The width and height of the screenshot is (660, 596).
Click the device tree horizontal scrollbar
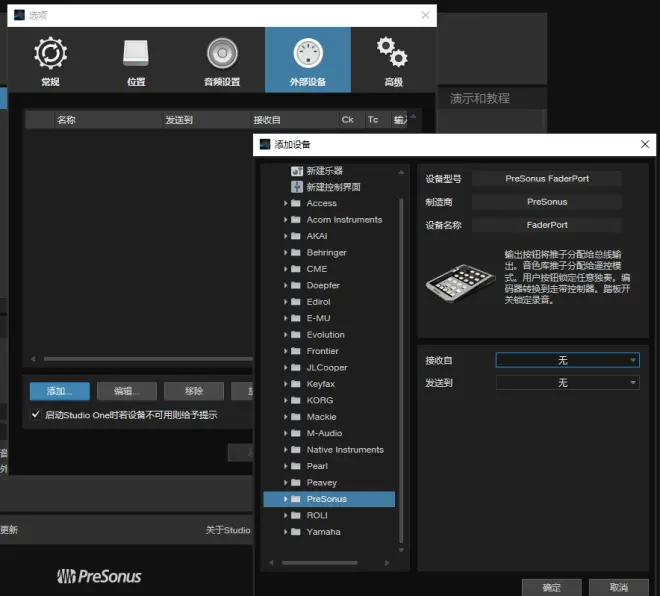[320, 562]
